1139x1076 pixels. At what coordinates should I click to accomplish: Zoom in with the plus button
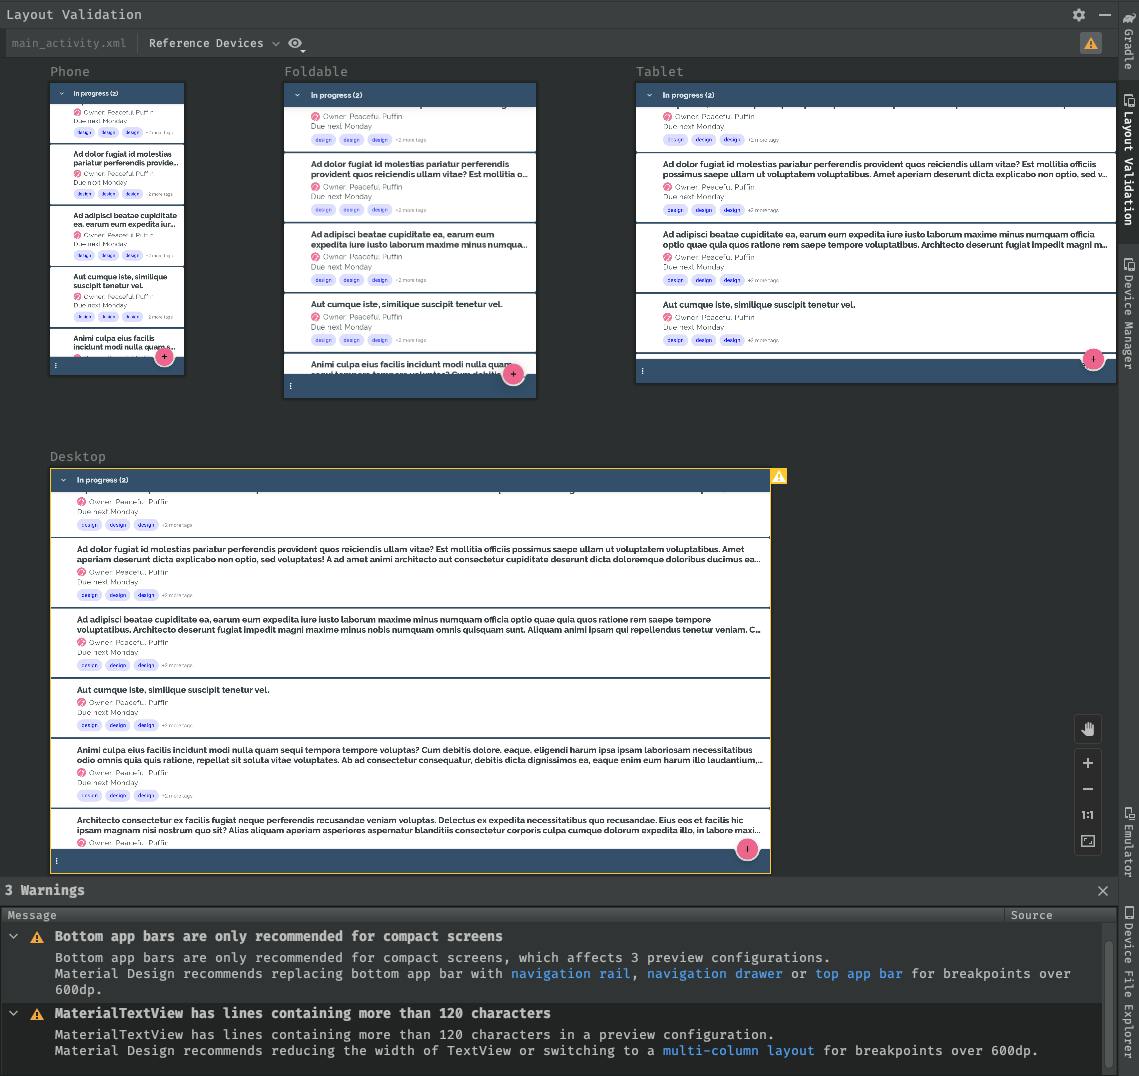pos(1088,763)
